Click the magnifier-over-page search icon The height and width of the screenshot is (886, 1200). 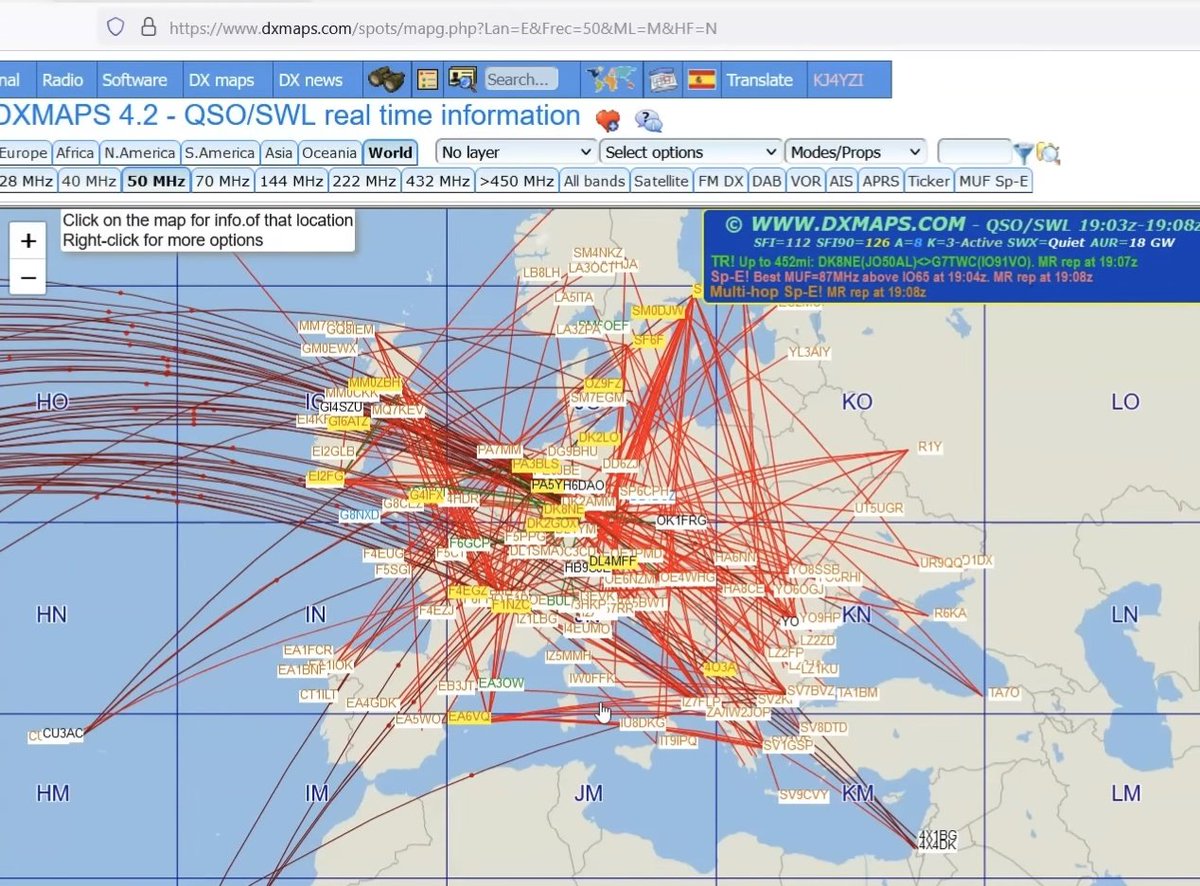pyautogui.click(x=462, y=80)
